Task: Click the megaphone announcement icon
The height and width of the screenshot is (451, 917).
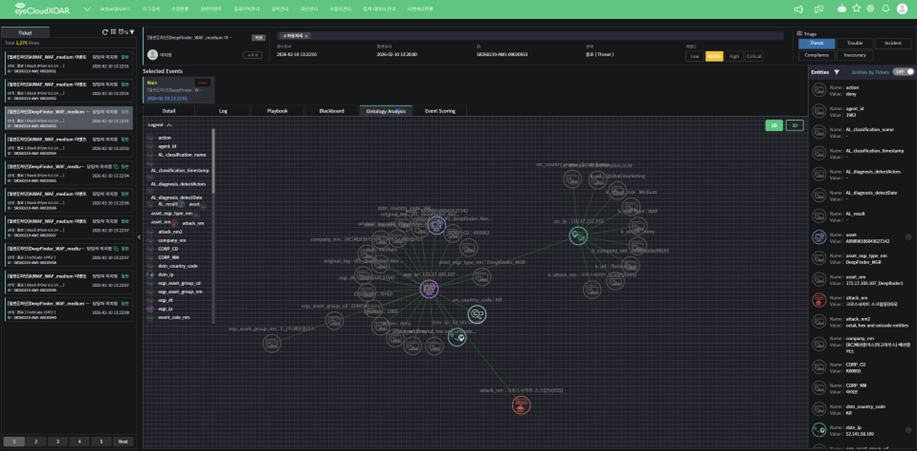Action: coord(798,9)
